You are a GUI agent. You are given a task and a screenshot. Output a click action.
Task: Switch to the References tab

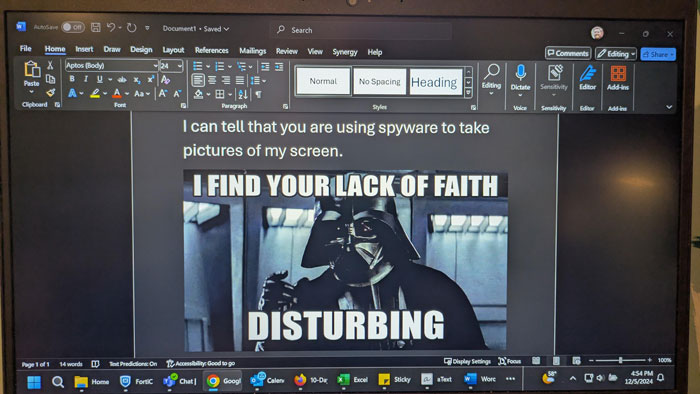[212, 50]
